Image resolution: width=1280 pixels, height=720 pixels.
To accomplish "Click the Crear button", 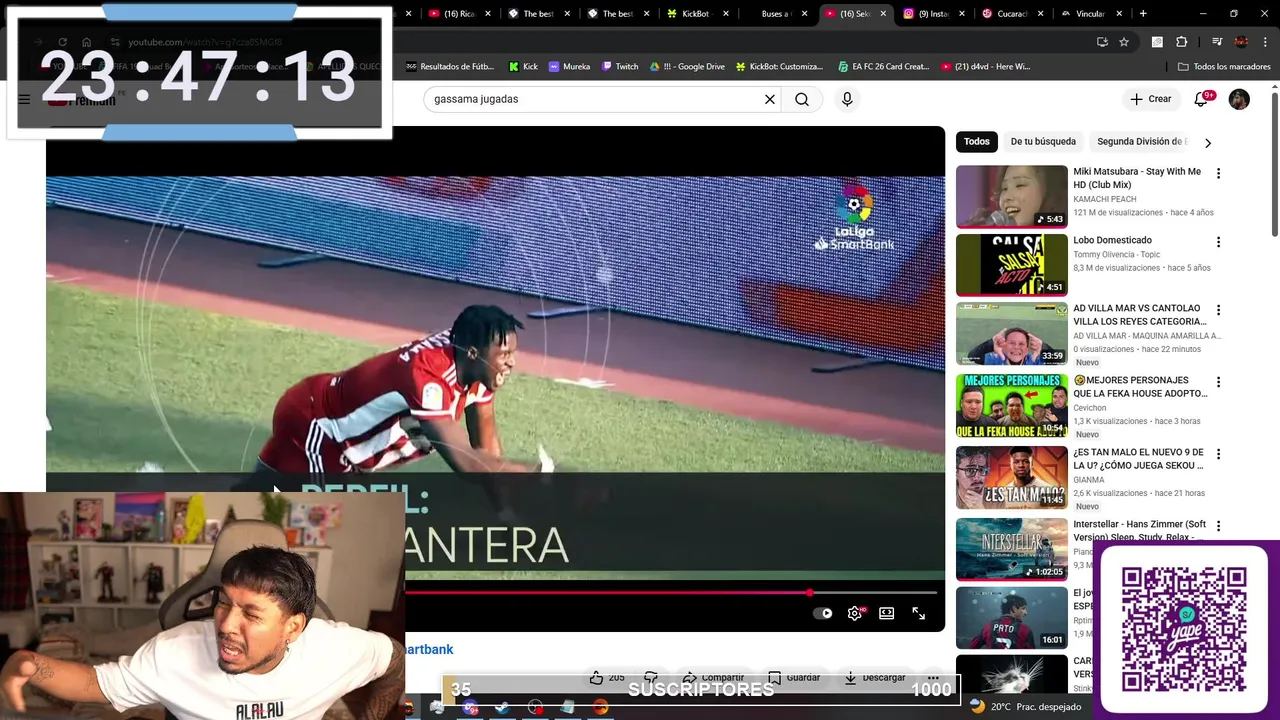I will pyautogui.click(x=1151, y=99).
